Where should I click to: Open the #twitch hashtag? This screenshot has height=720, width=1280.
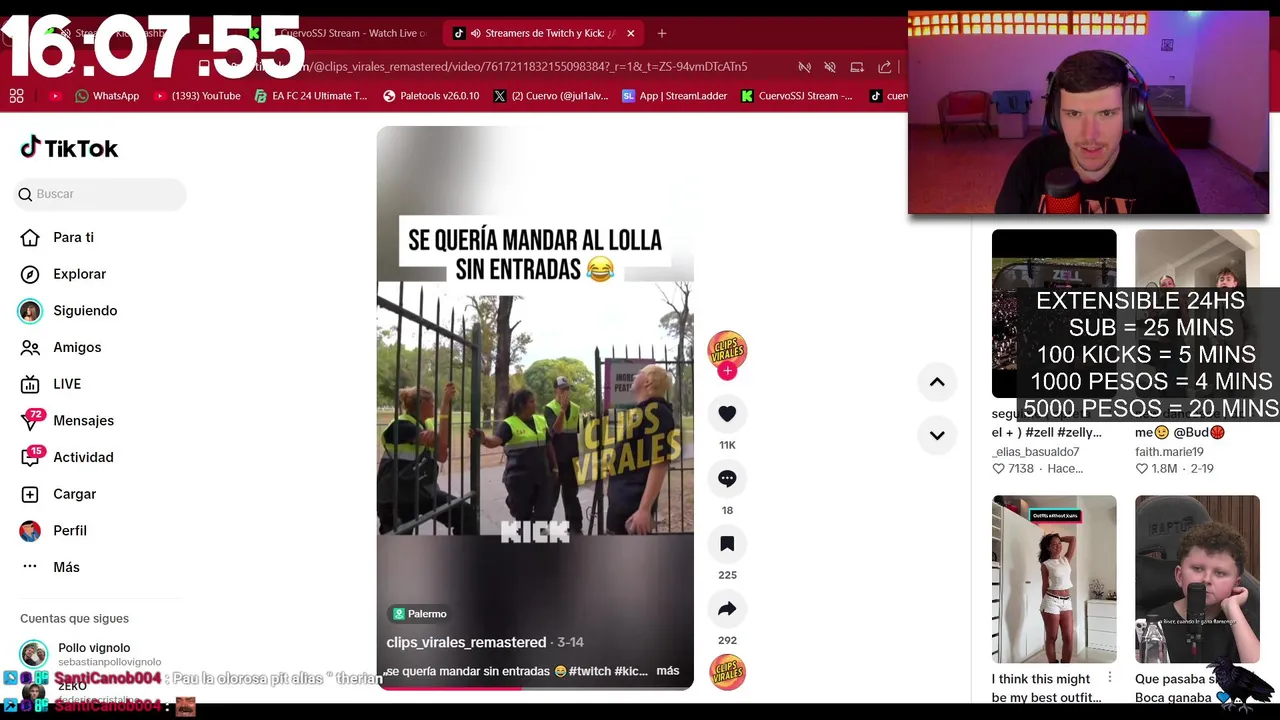(589, 671)
